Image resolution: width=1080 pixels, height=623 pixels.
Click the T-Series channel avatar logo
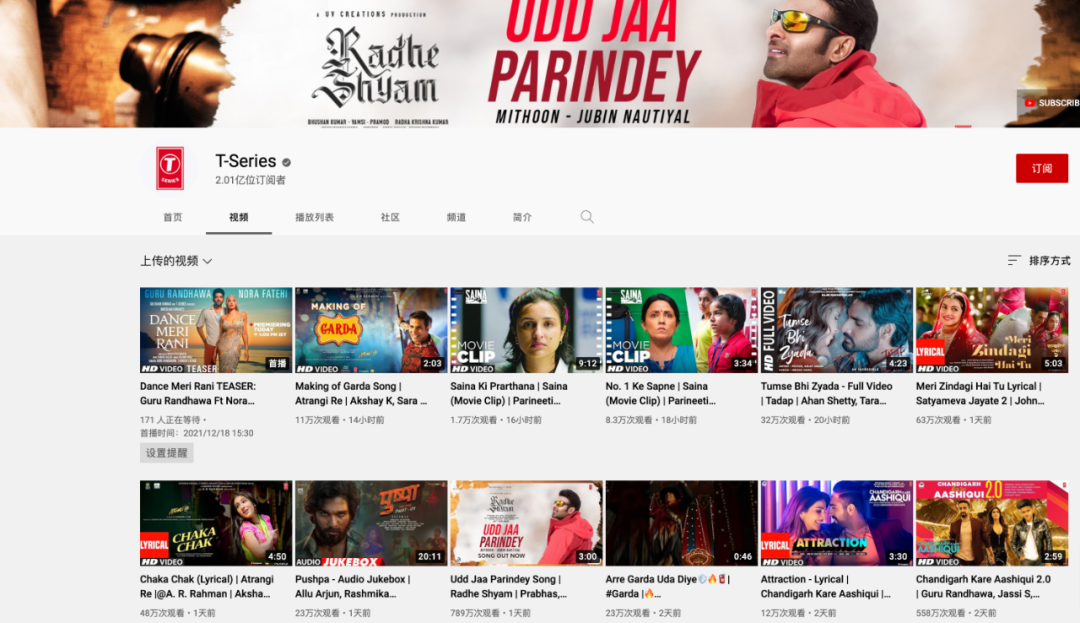click(169, 168)
